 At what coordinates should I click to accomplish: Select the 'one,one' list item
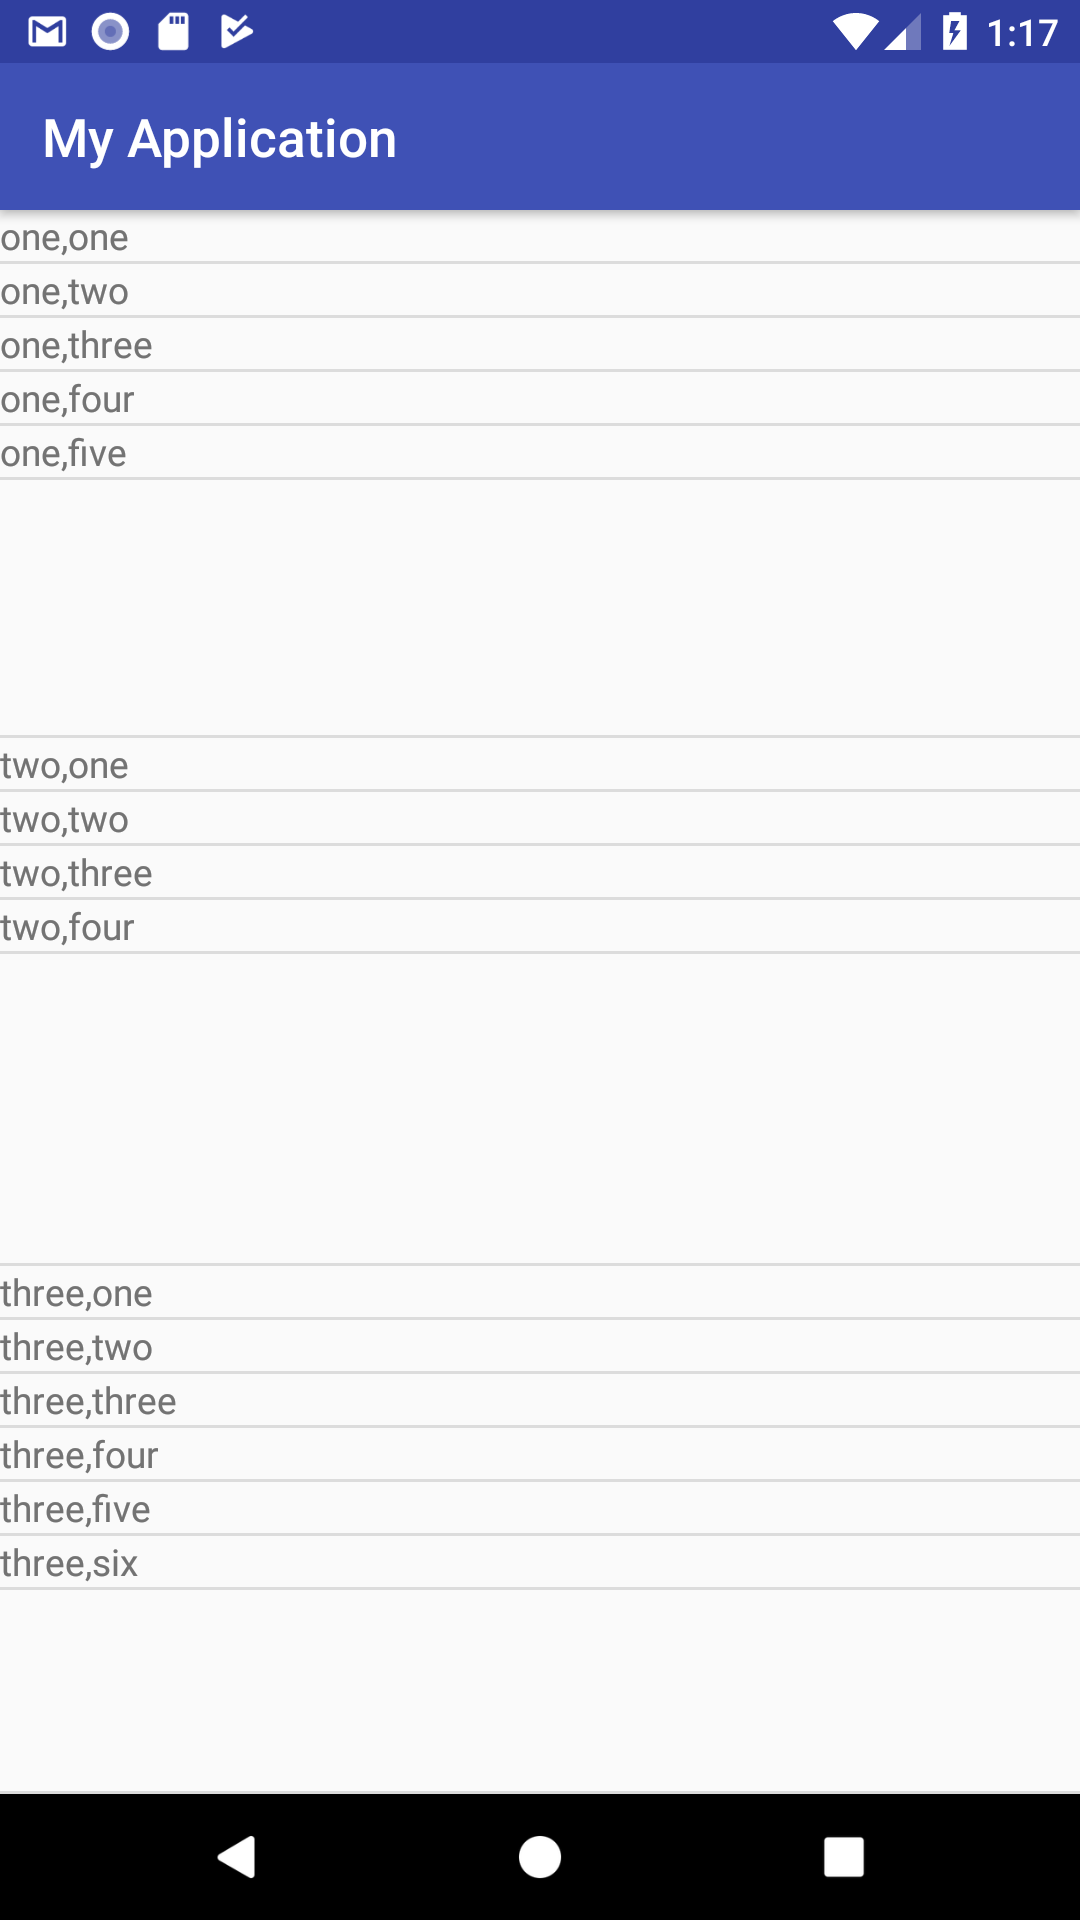[x=540, y=237]
